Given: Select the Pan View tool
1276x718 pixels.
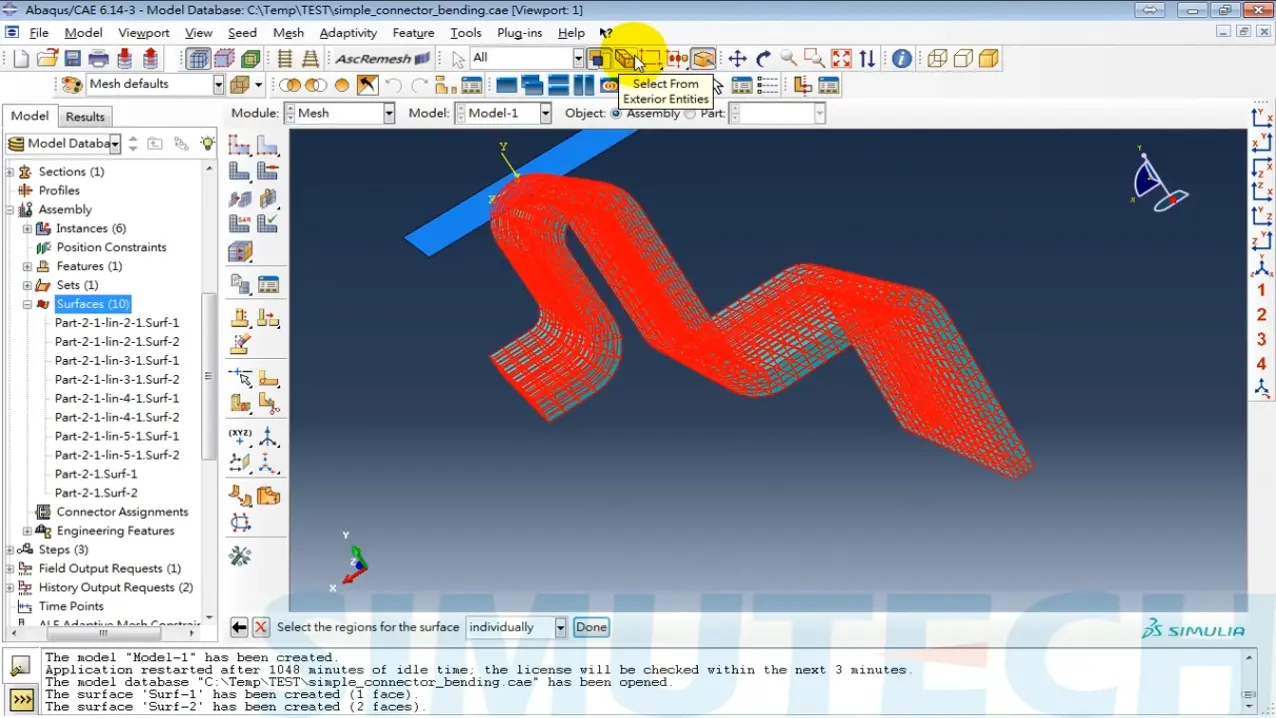Looking at the screenshot, I should point(737,58).
